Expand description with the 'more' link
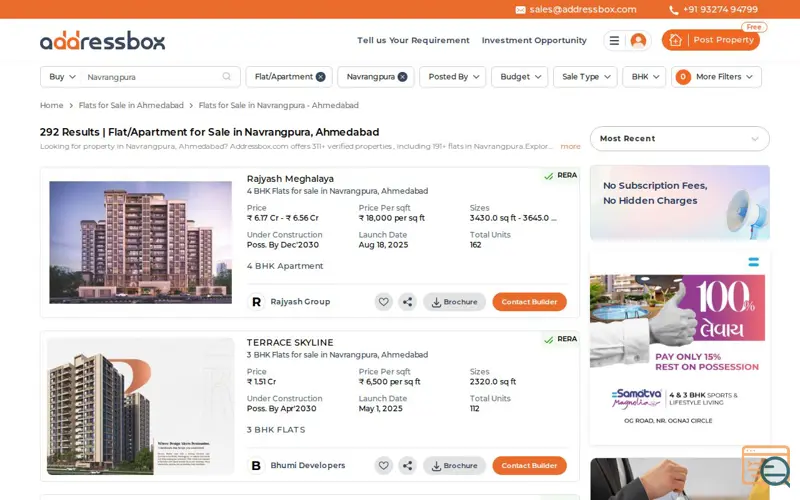The image size is (800, 500). [570, 146]
